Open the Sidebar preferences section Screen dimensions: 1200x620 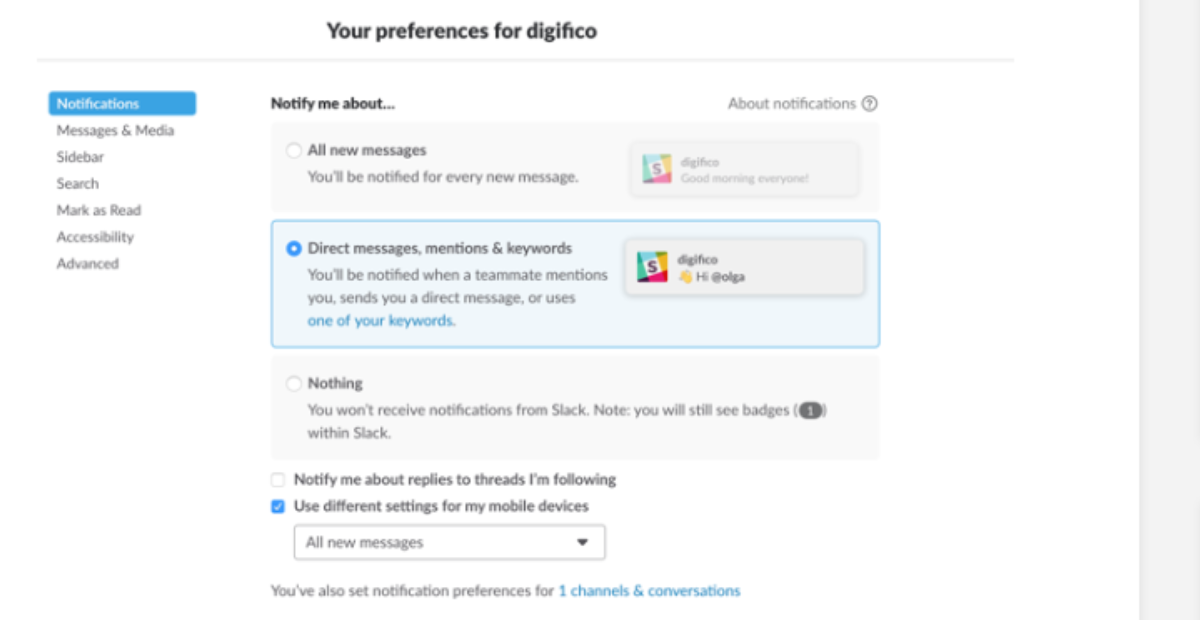[79, 156]
